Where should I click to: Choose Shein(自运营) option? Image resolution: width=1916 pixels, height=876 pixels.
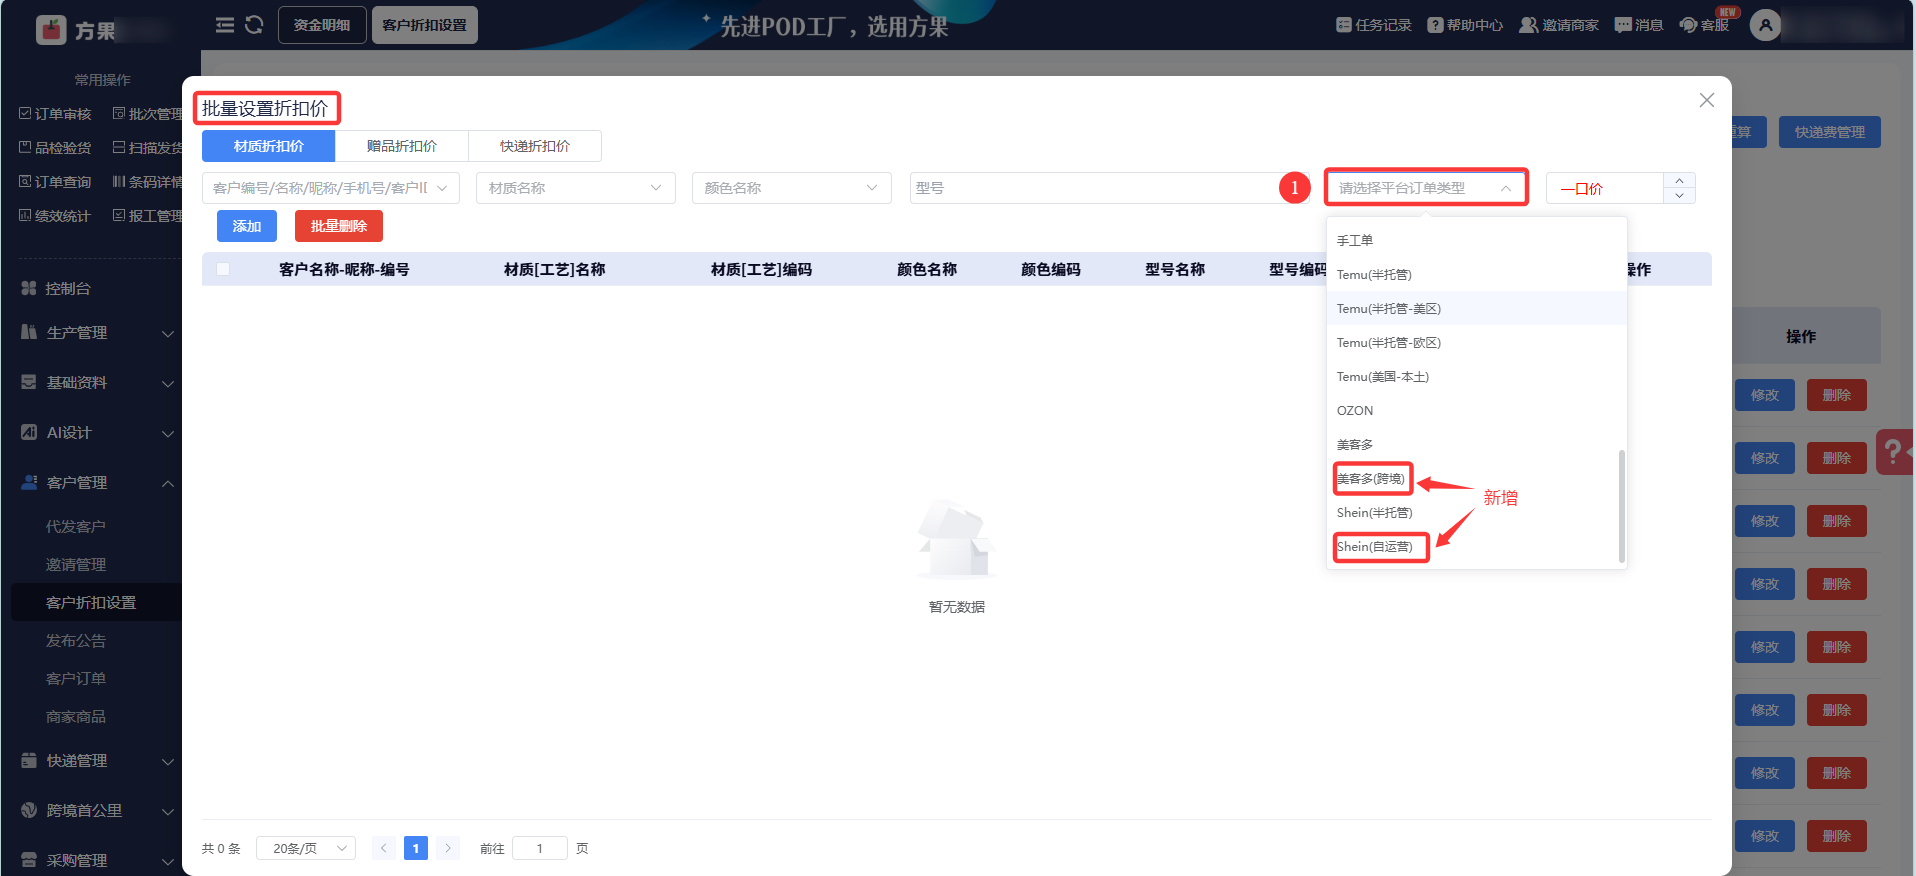coord(1477,546)
